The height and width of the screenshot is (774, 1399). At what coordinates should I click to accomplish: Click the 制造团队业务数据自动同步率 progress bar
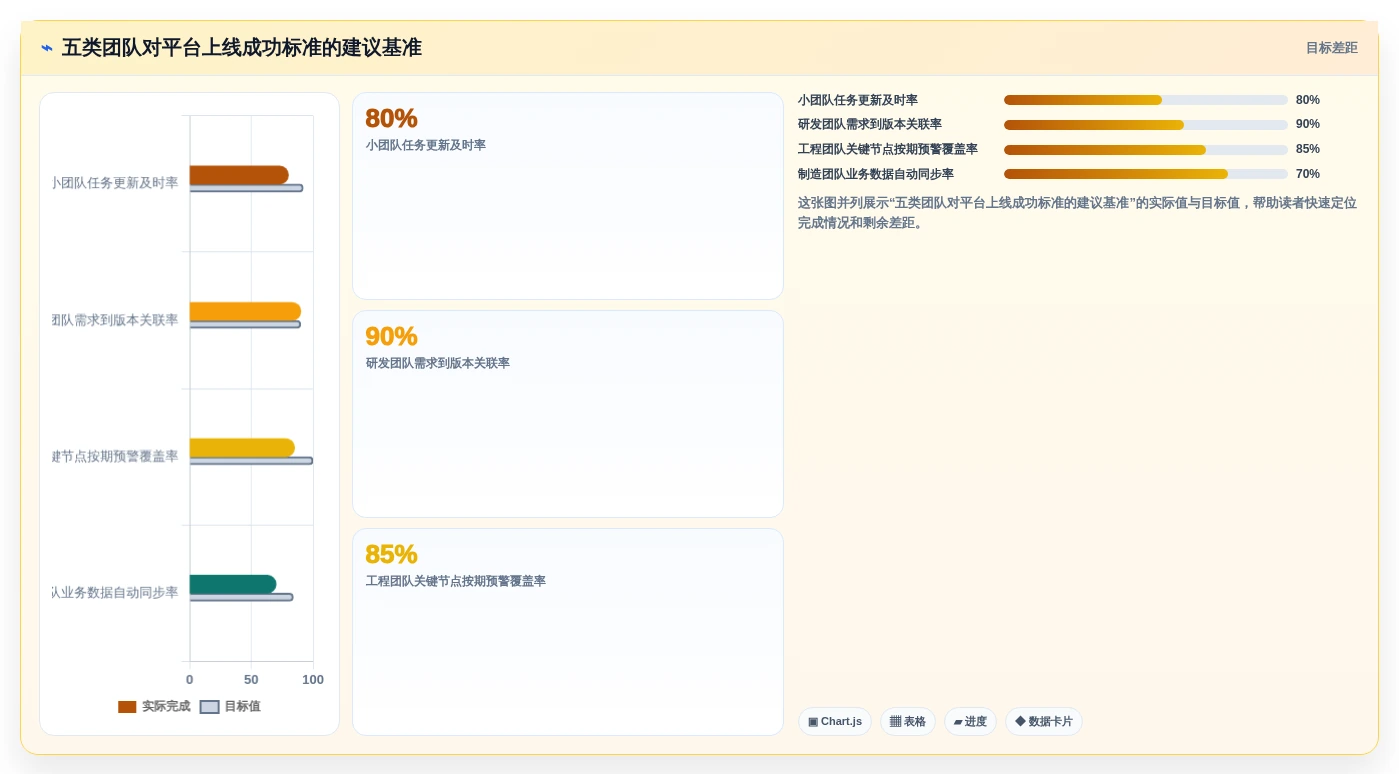(x=1146, y=174)
